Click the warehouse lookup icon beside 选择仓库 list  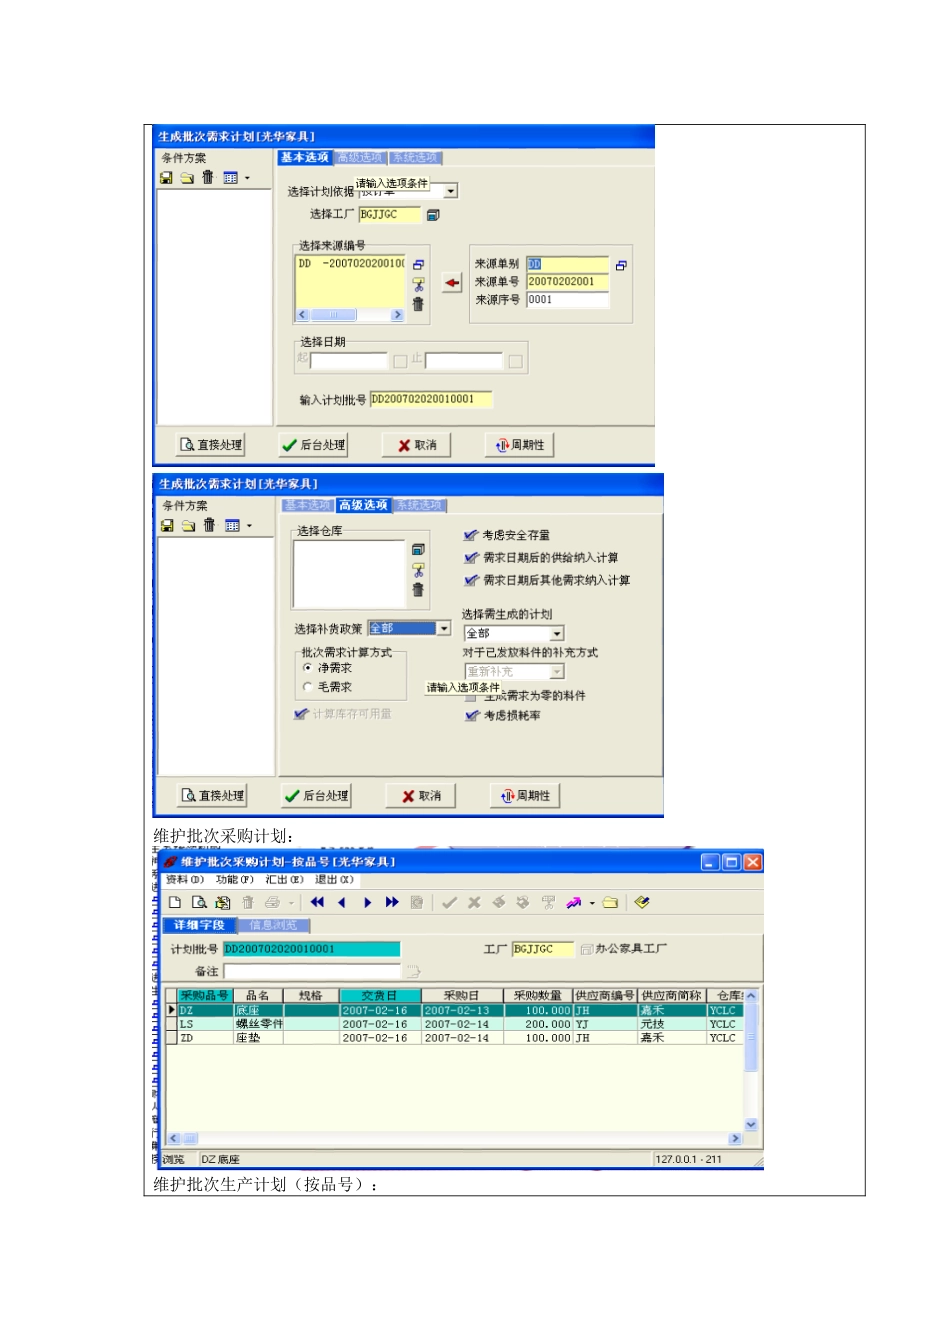[418, 550]
